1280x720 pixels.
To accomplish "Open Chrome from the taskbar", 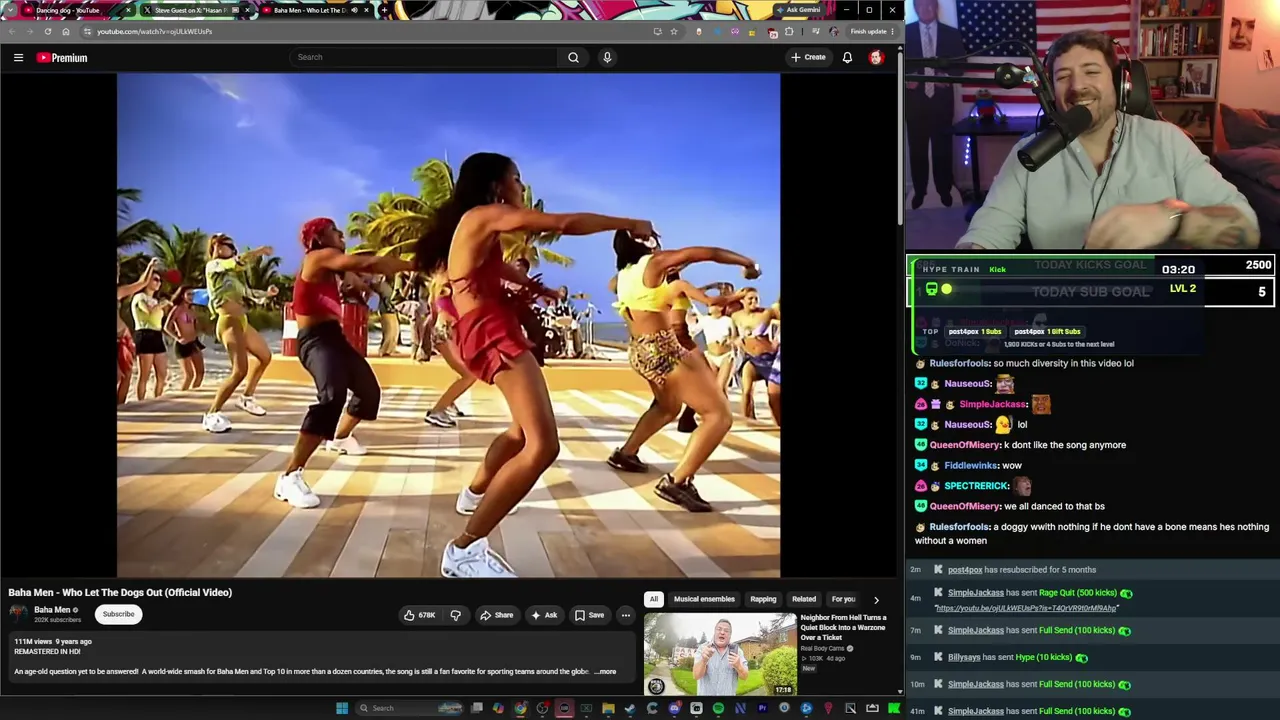I will point(520,708).
